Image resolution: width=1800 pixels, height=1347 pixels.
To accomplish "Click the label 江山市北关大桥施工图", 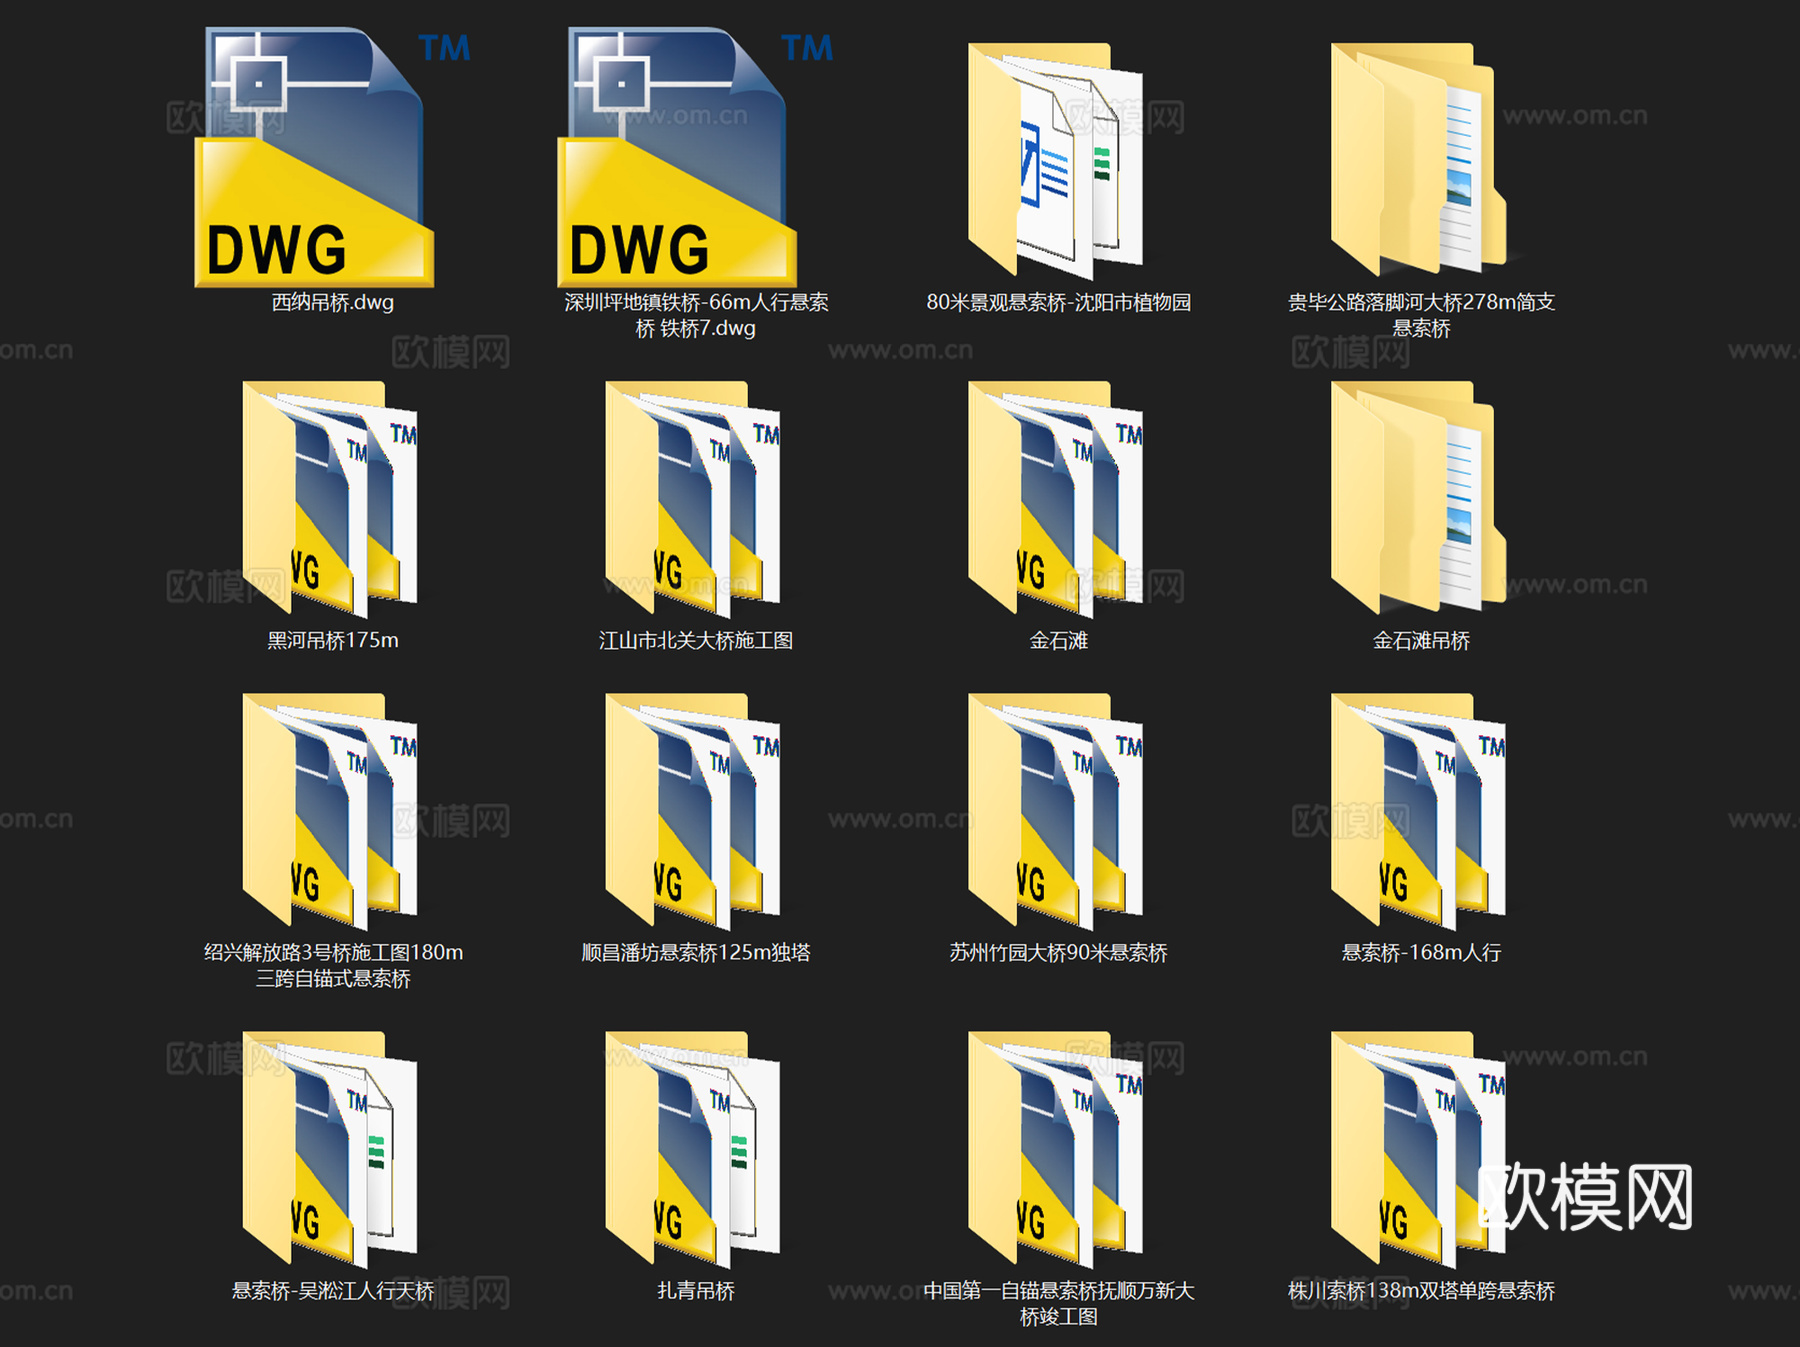I will click(696, 640).
